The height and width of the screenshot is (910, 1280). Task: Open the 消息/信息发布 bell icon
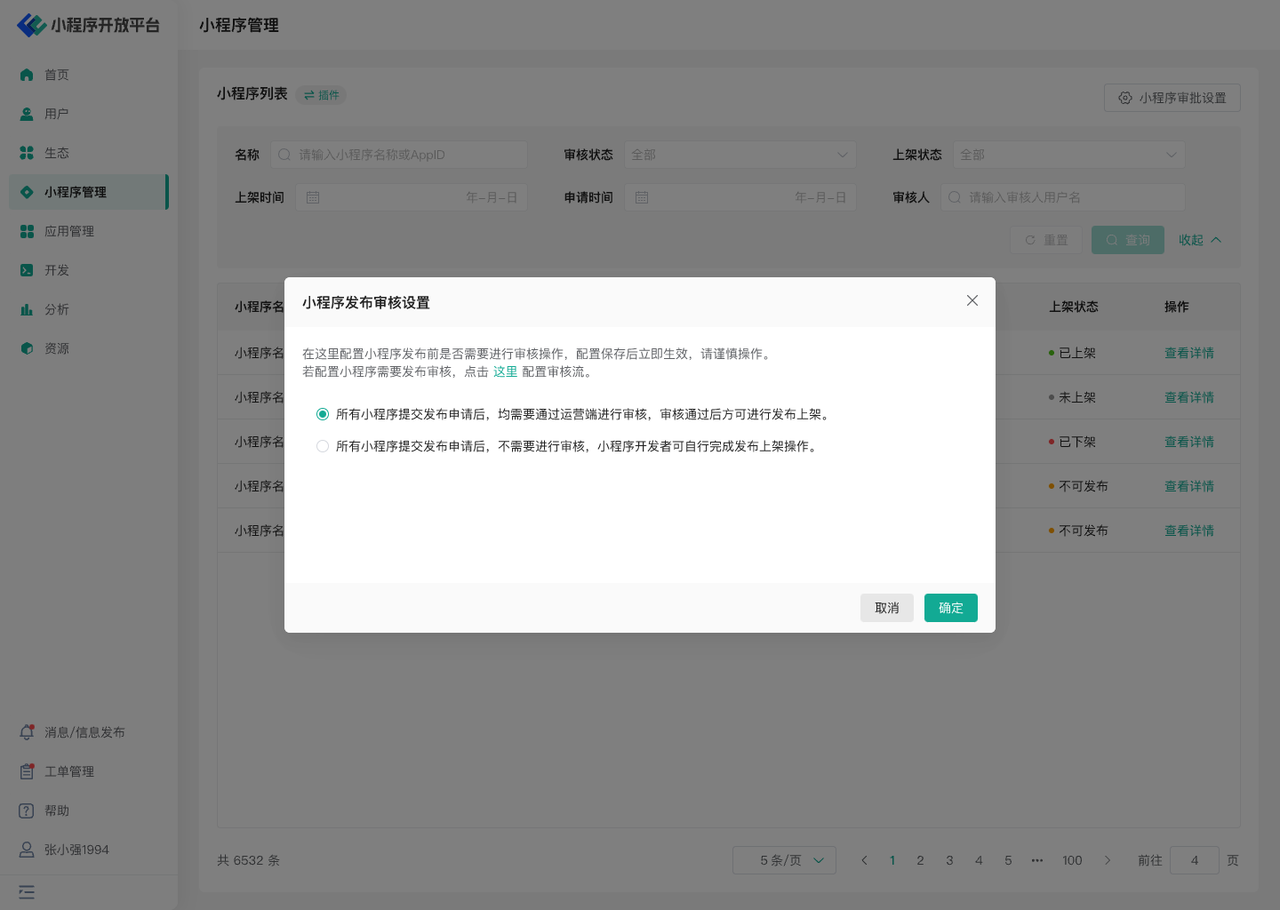(27, 732)
